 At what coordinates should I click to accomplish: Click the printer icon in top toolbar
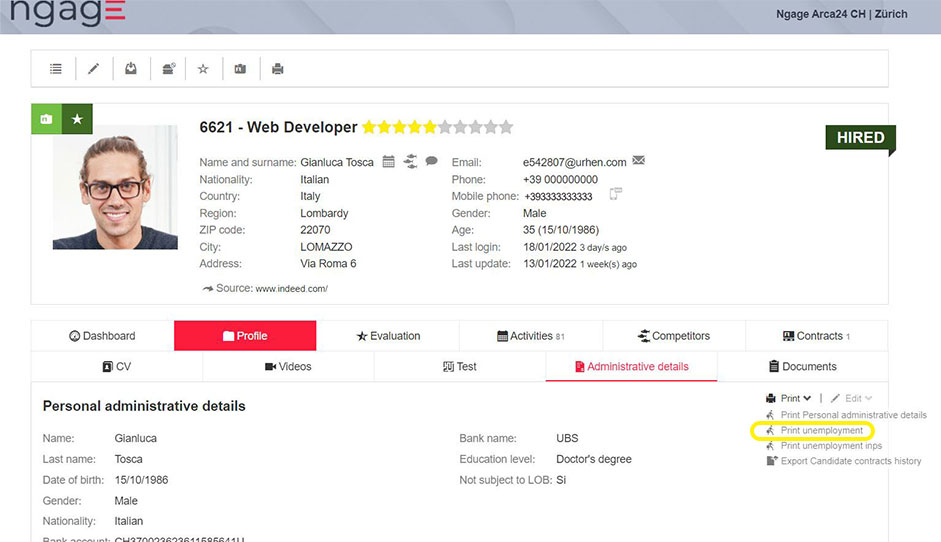pyautogui.click(x=278, y=69)
